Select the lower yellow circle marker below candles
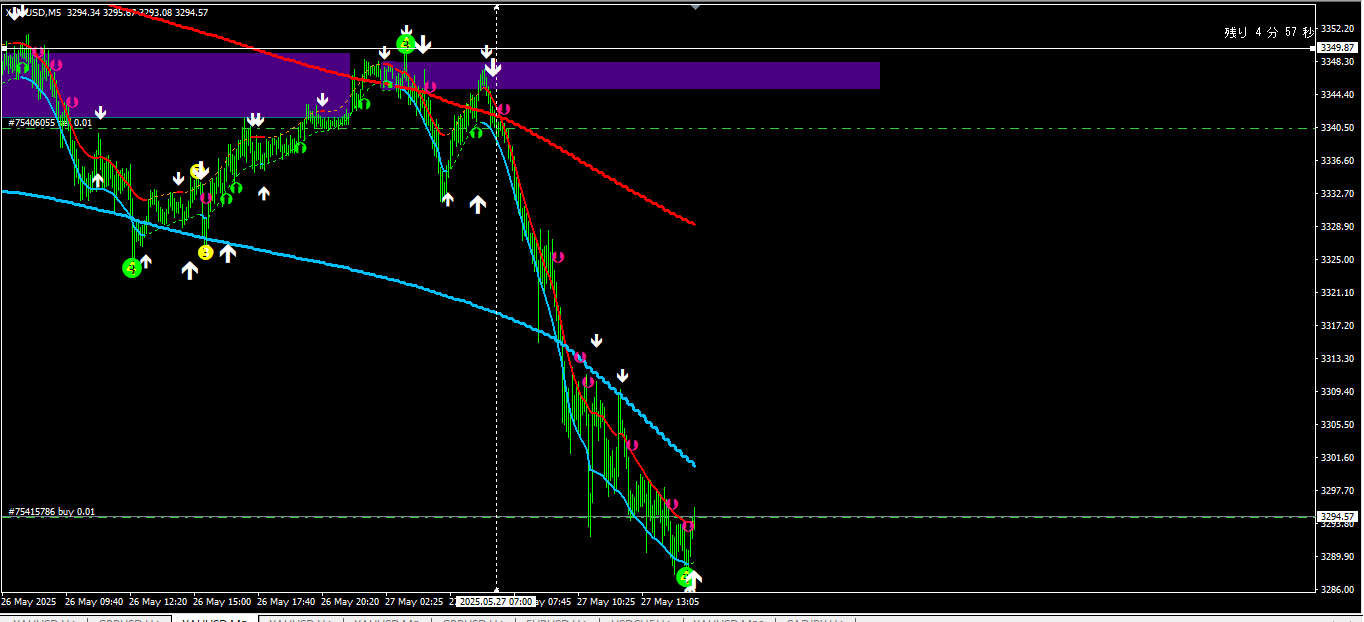 205,253
